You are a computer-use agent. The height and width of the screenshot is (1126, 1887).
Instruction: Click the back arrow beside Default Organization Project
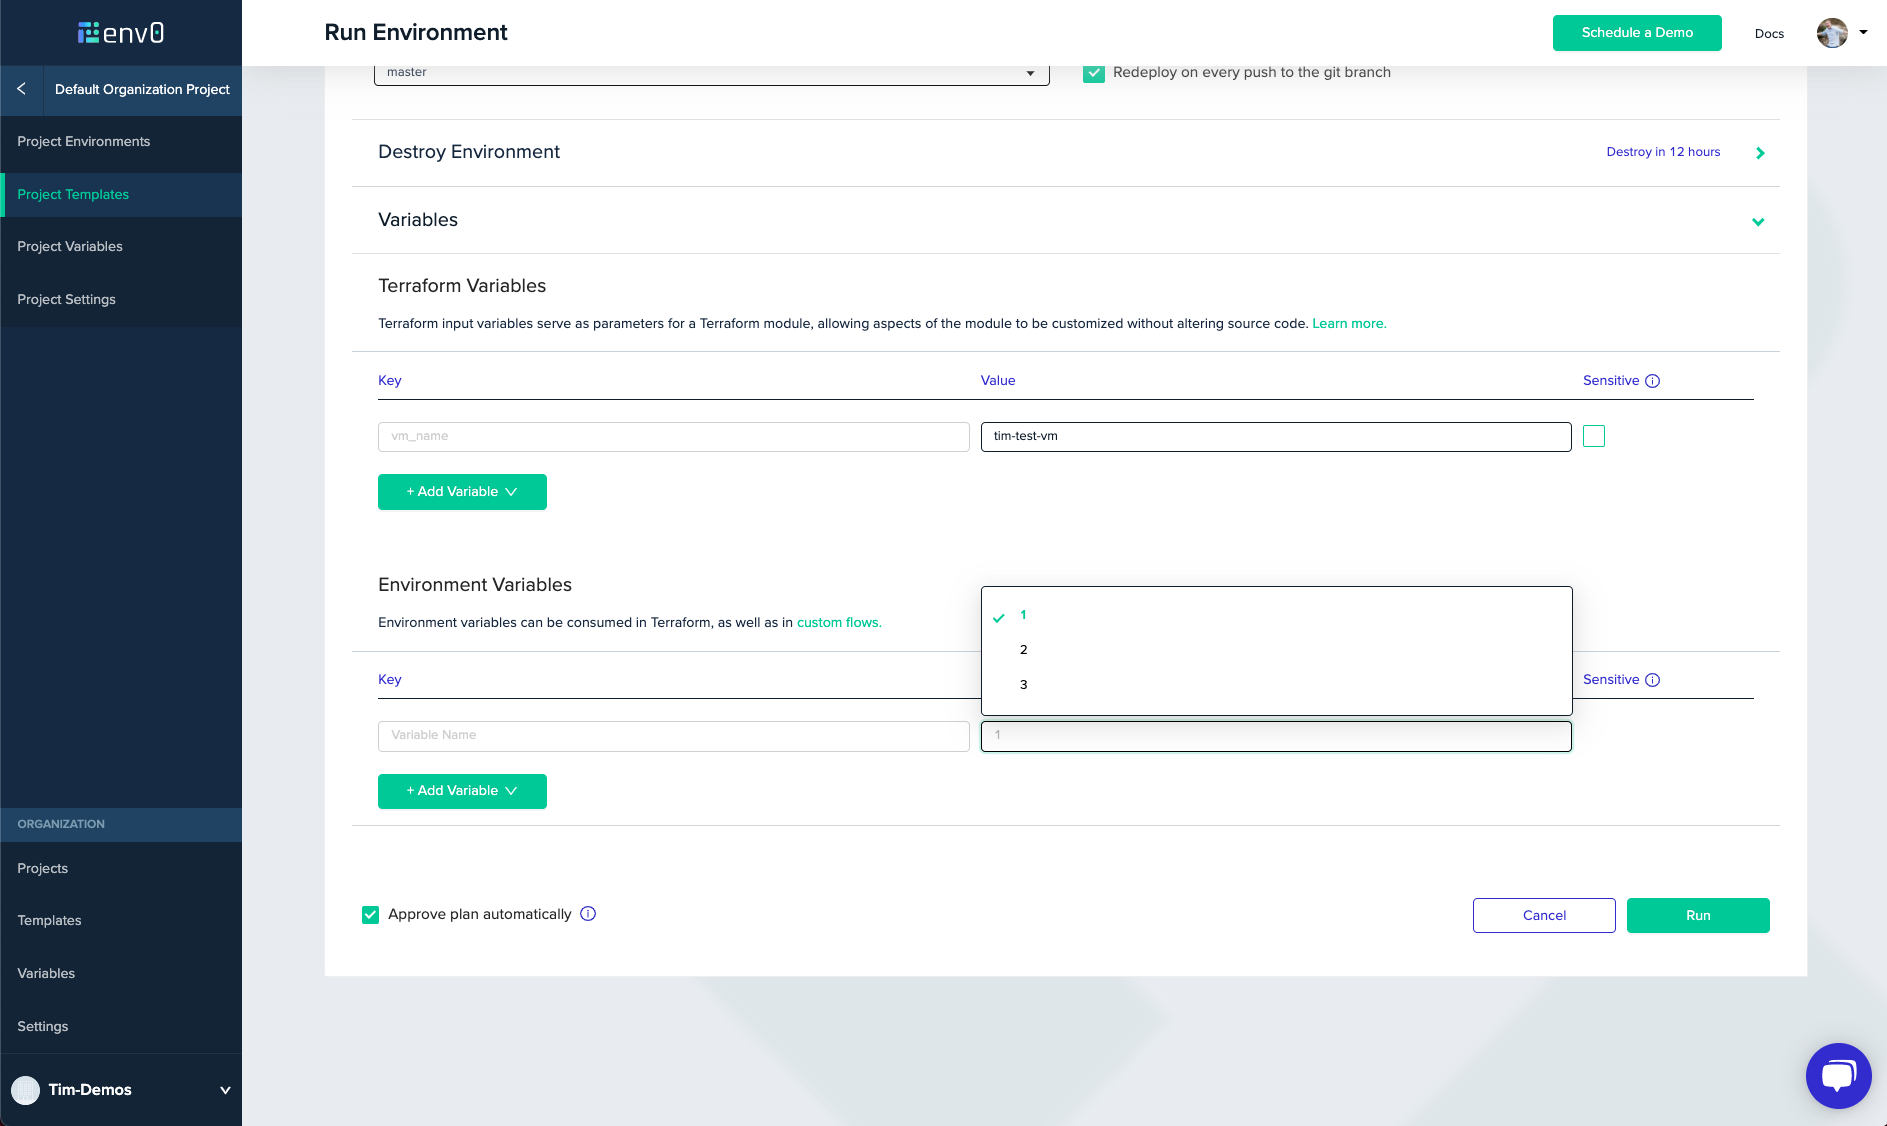pos(21,89)
